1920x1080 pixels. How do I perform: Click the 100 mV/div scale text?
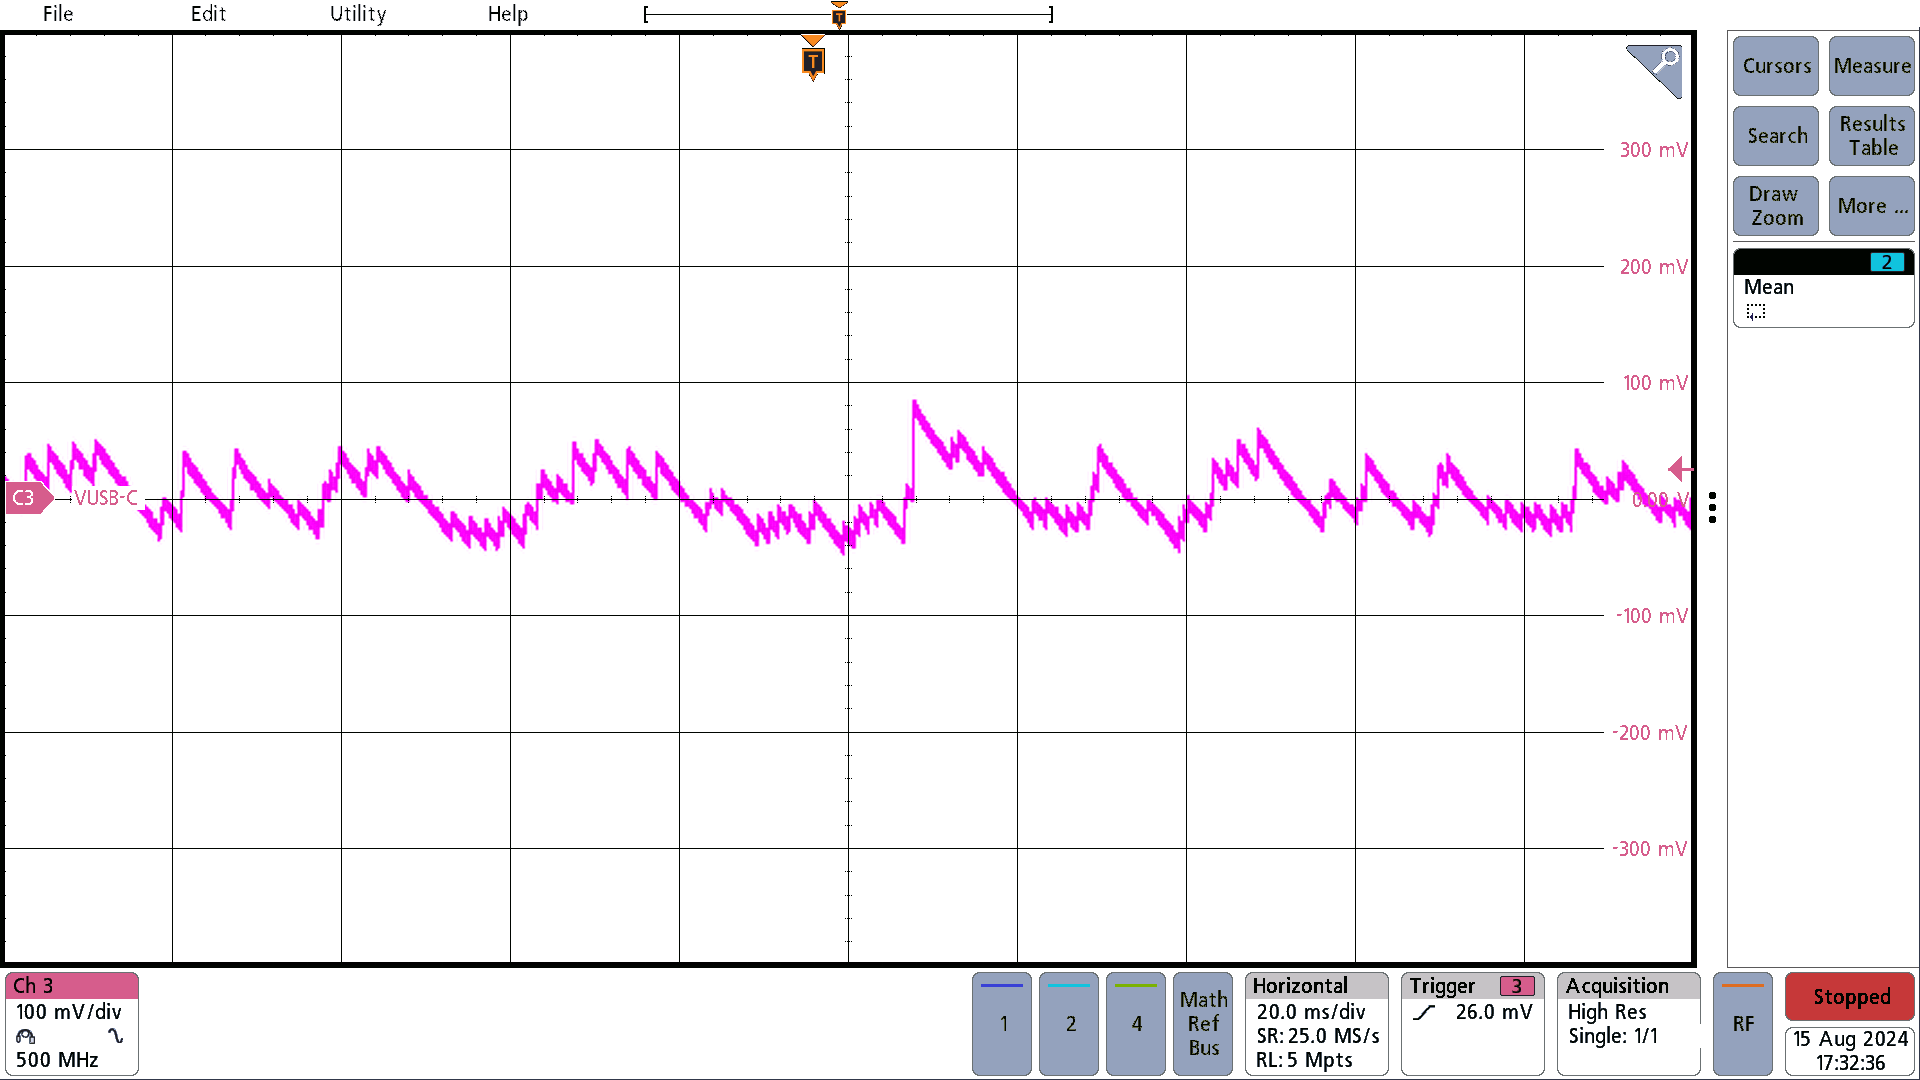(x=68, y=1012)
